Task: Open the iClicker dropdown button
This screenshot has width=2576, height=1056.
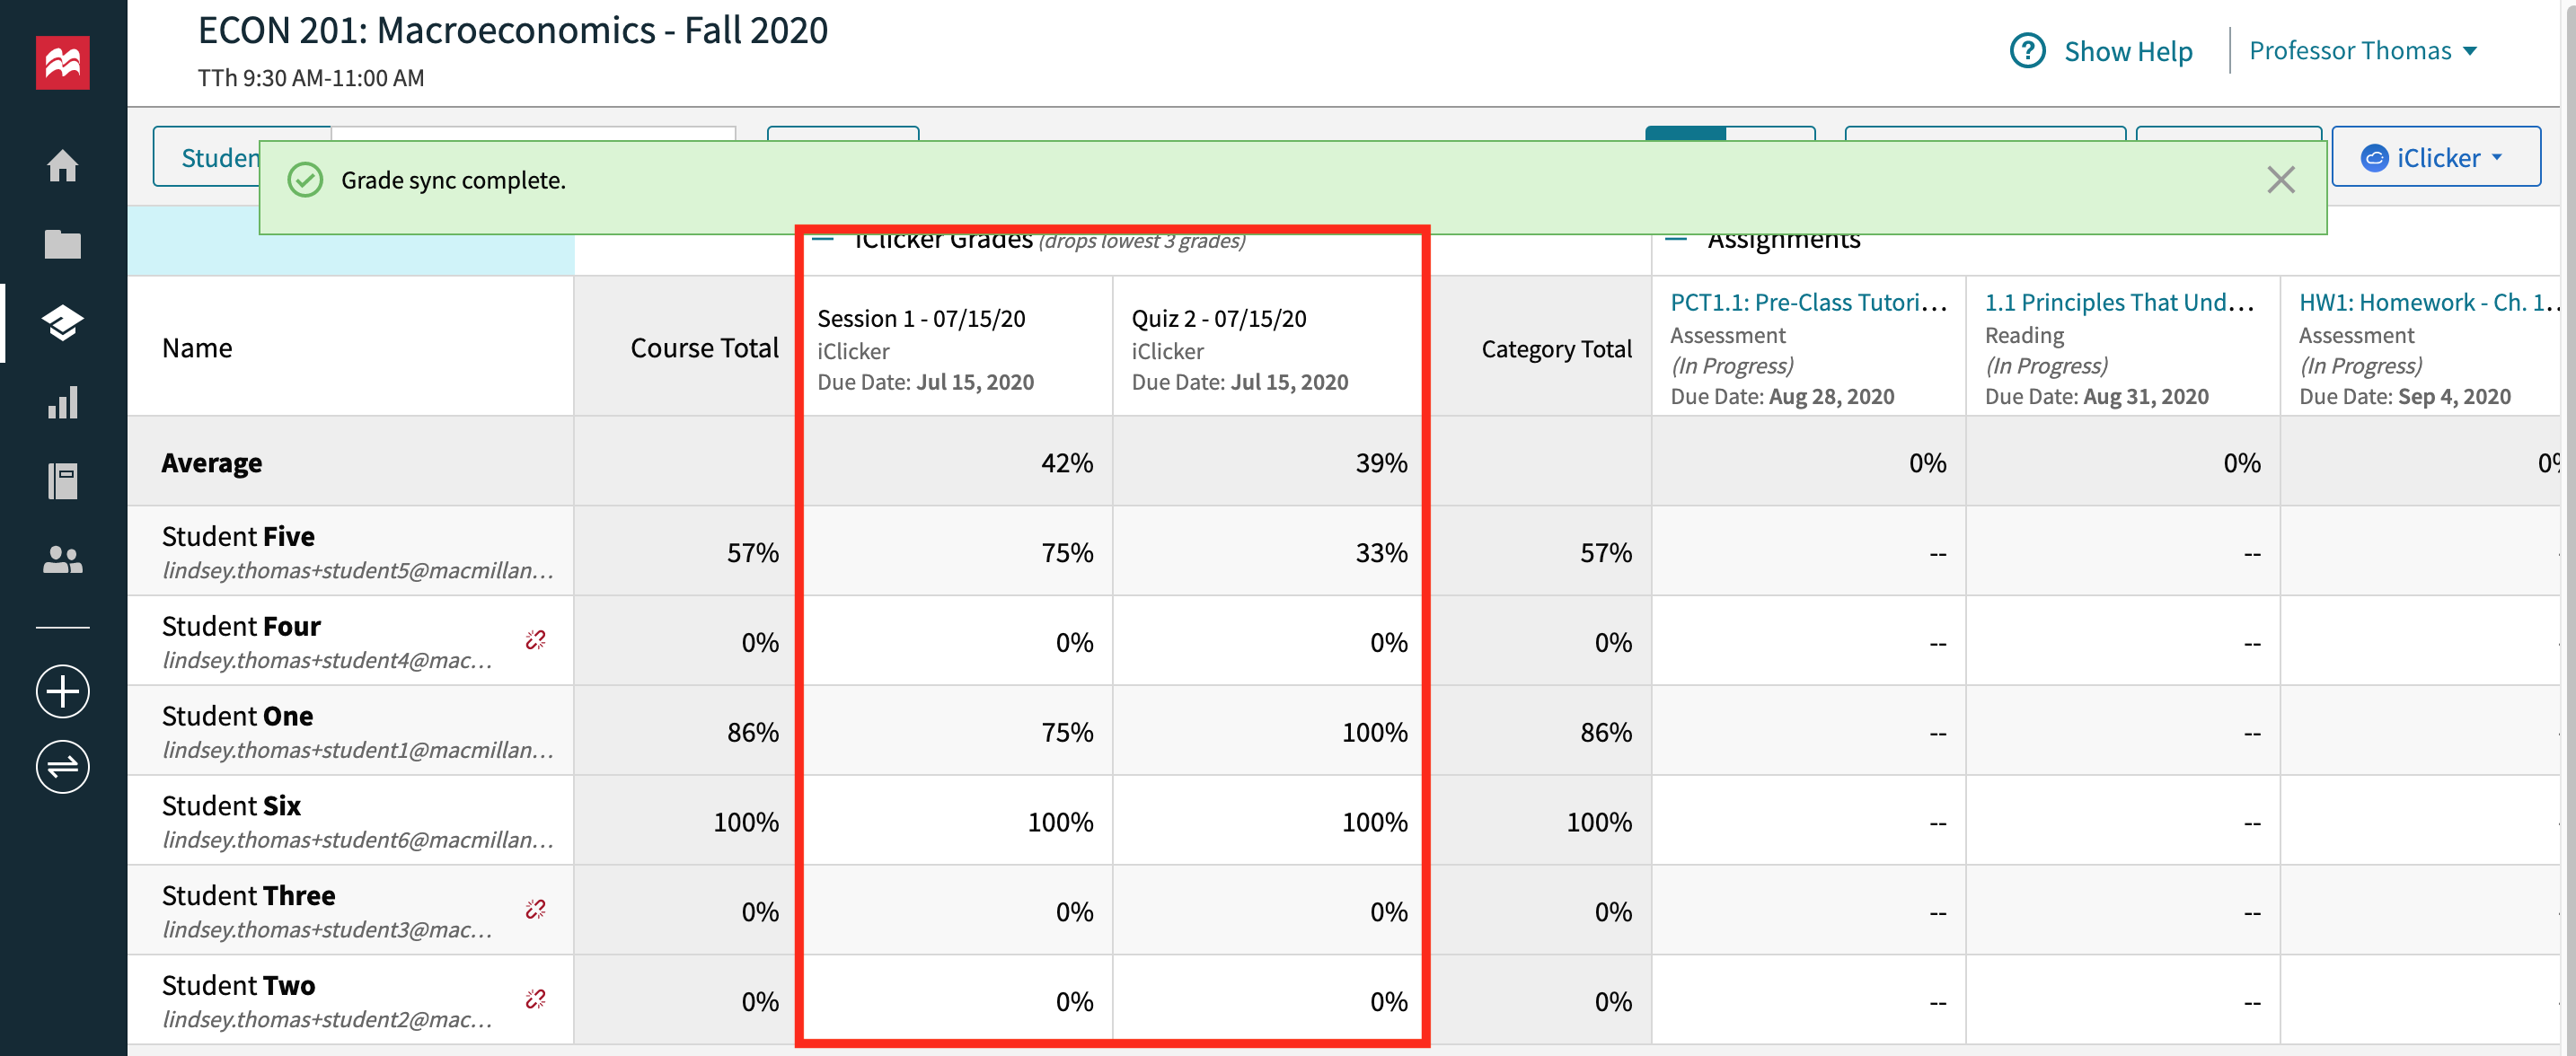Action: (x=2435, y=156)
